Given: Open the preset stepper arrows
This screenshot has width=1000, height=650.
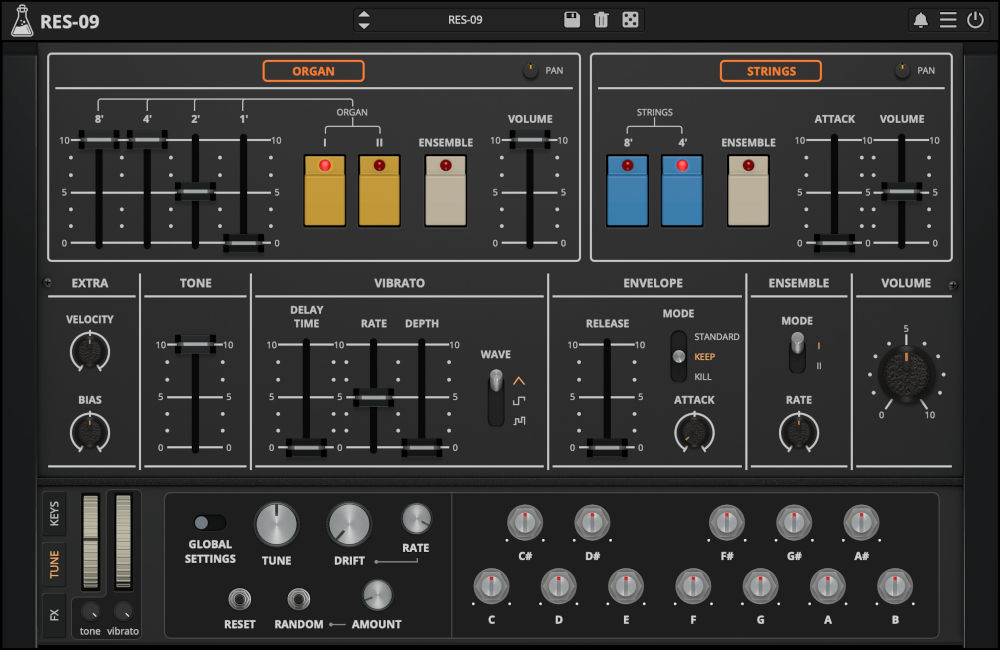Looking at the screenshot, I should click(x=363, y=18).
